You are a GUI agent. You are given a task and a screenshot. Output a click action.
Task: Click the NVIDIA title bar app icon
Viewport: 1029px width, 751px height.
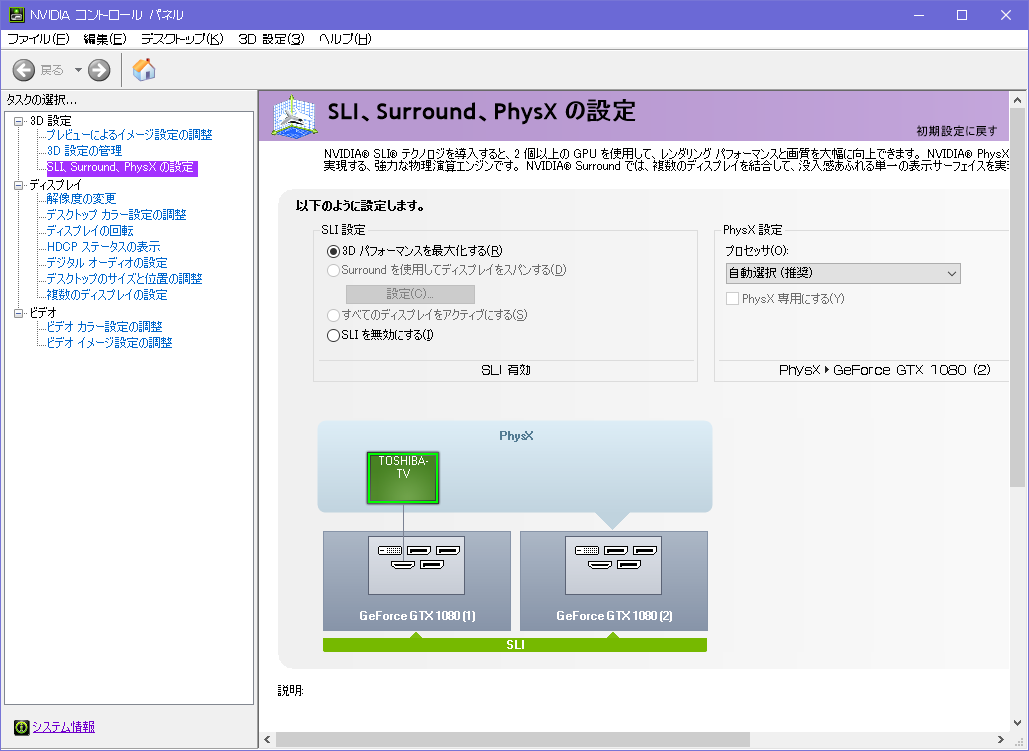[16, 14]
